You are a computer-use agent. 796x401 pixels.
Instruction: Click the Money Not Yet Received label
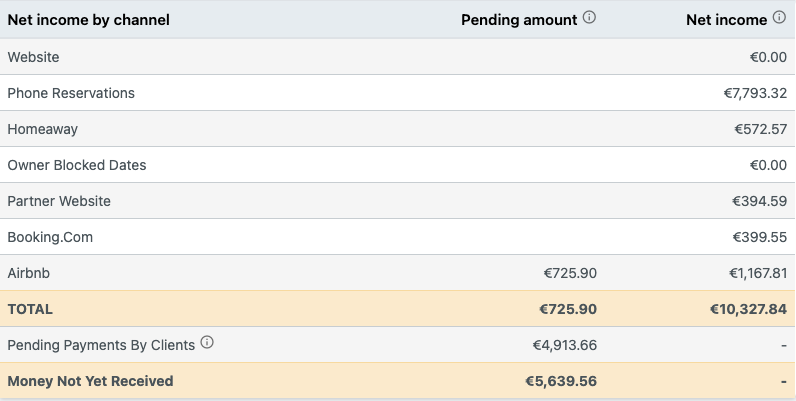pyautogui.click(x=90, y=381)
